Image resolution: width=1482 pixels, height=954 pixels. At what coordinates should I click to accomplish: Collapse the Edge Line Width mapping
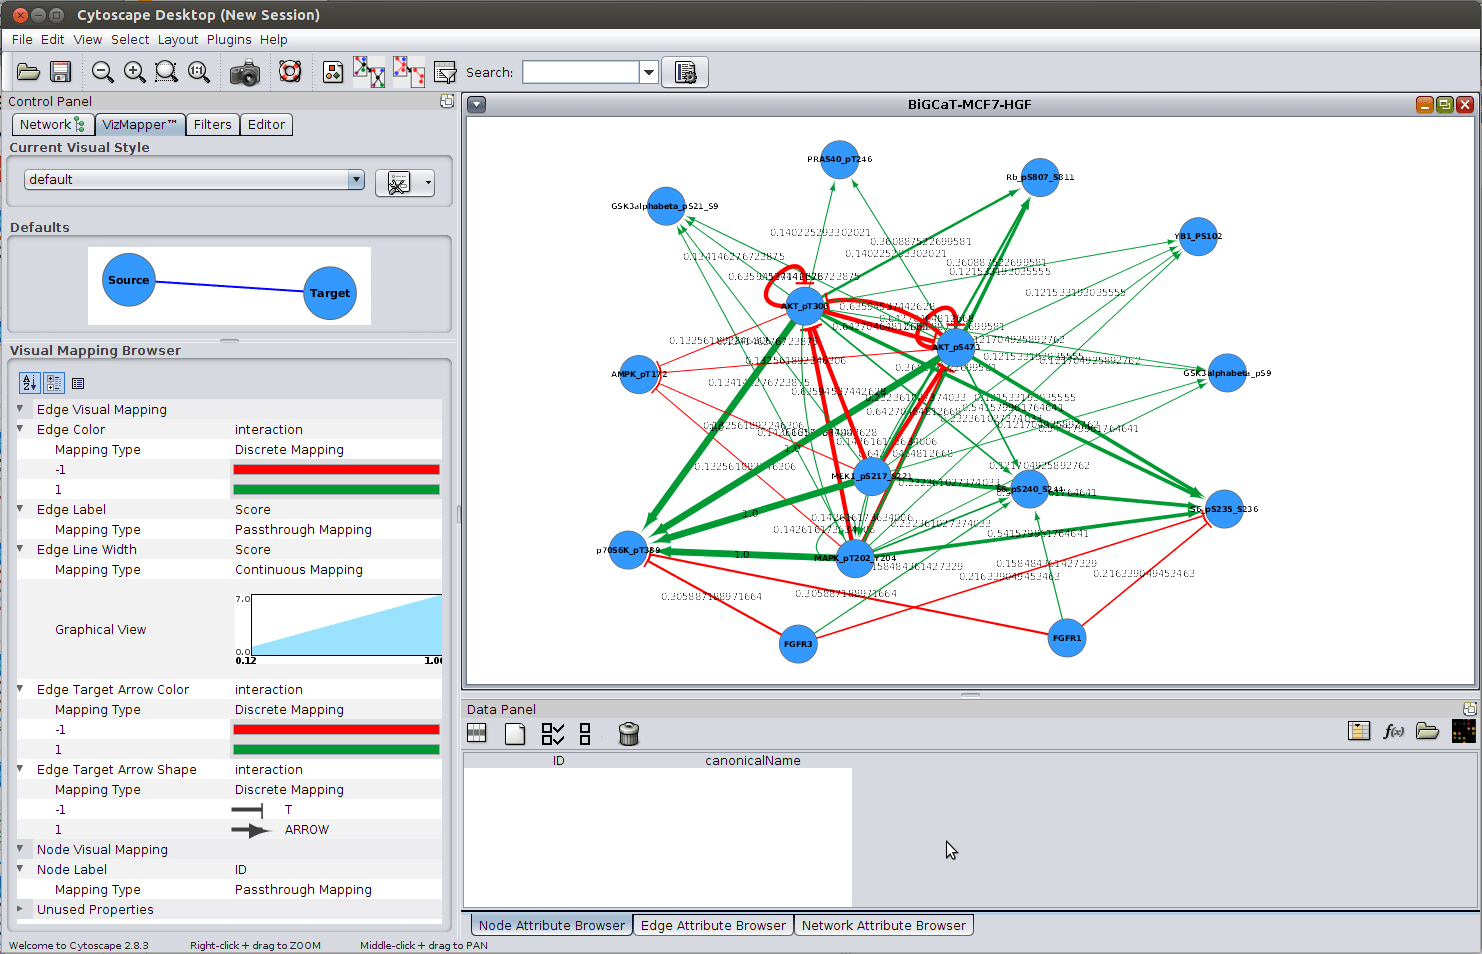20,549
